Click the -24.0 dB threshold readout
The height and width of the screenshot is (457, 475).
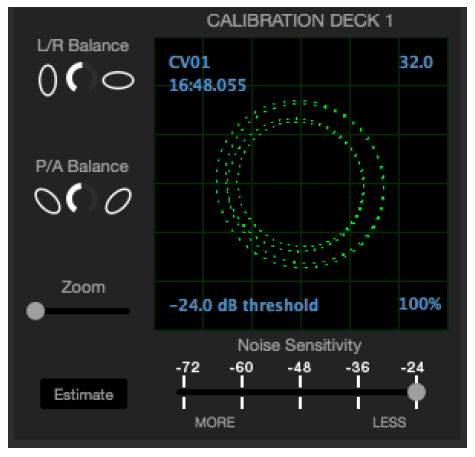pyautogui.click(x=244, y=305)
